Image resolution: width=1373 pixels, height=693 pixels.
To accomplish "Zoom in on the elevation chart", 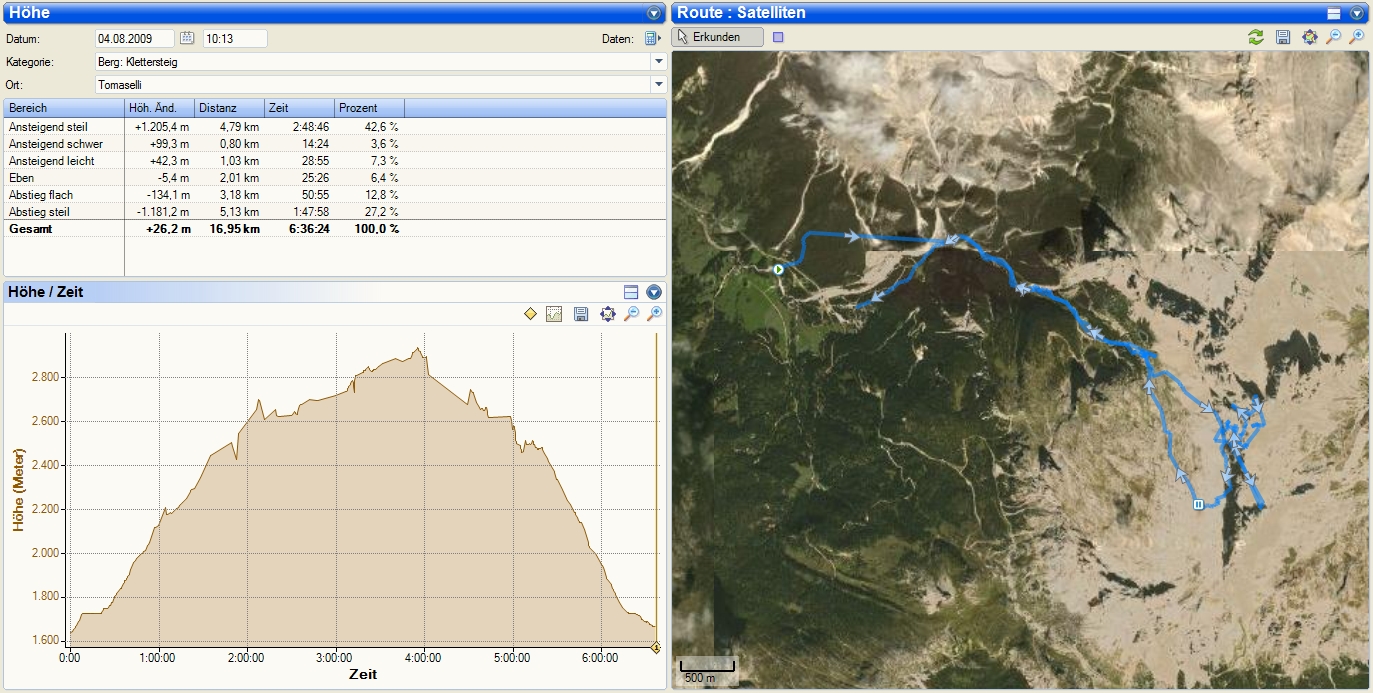I will (656, 314).
